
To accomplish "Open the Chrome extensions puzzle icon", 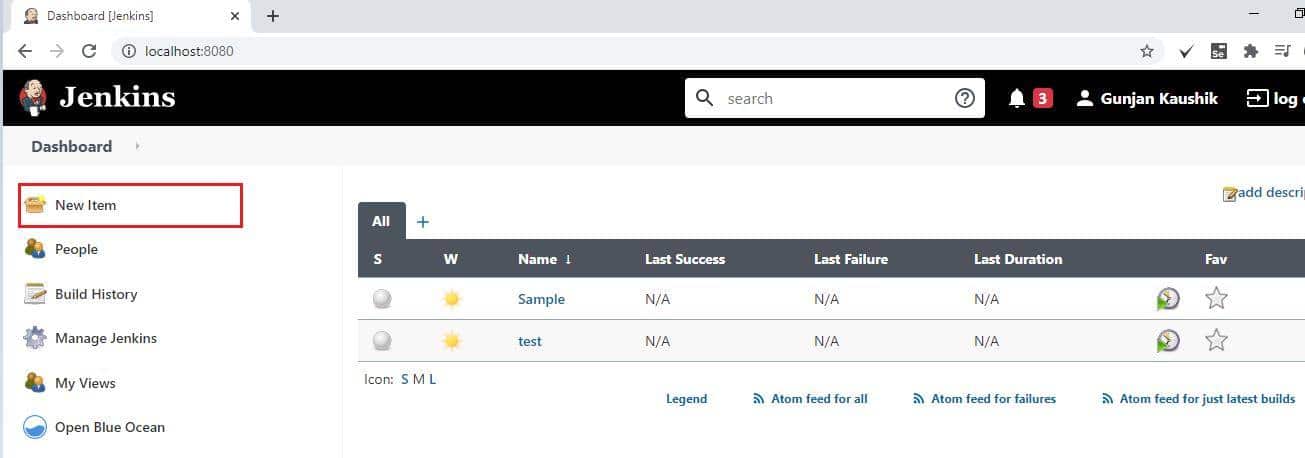I will tap(1250, 50).
